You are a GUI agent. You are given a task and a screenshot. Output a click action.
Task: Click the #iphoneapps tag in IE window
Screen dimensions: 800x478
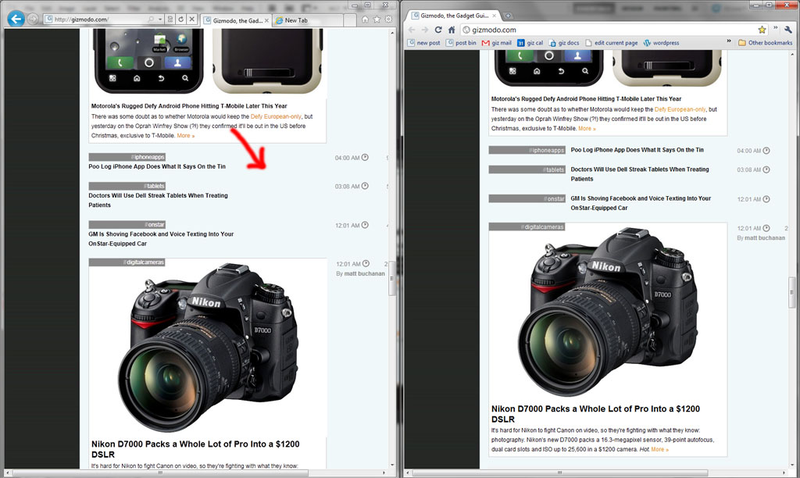pyautogui.click(x=127, y=157)
